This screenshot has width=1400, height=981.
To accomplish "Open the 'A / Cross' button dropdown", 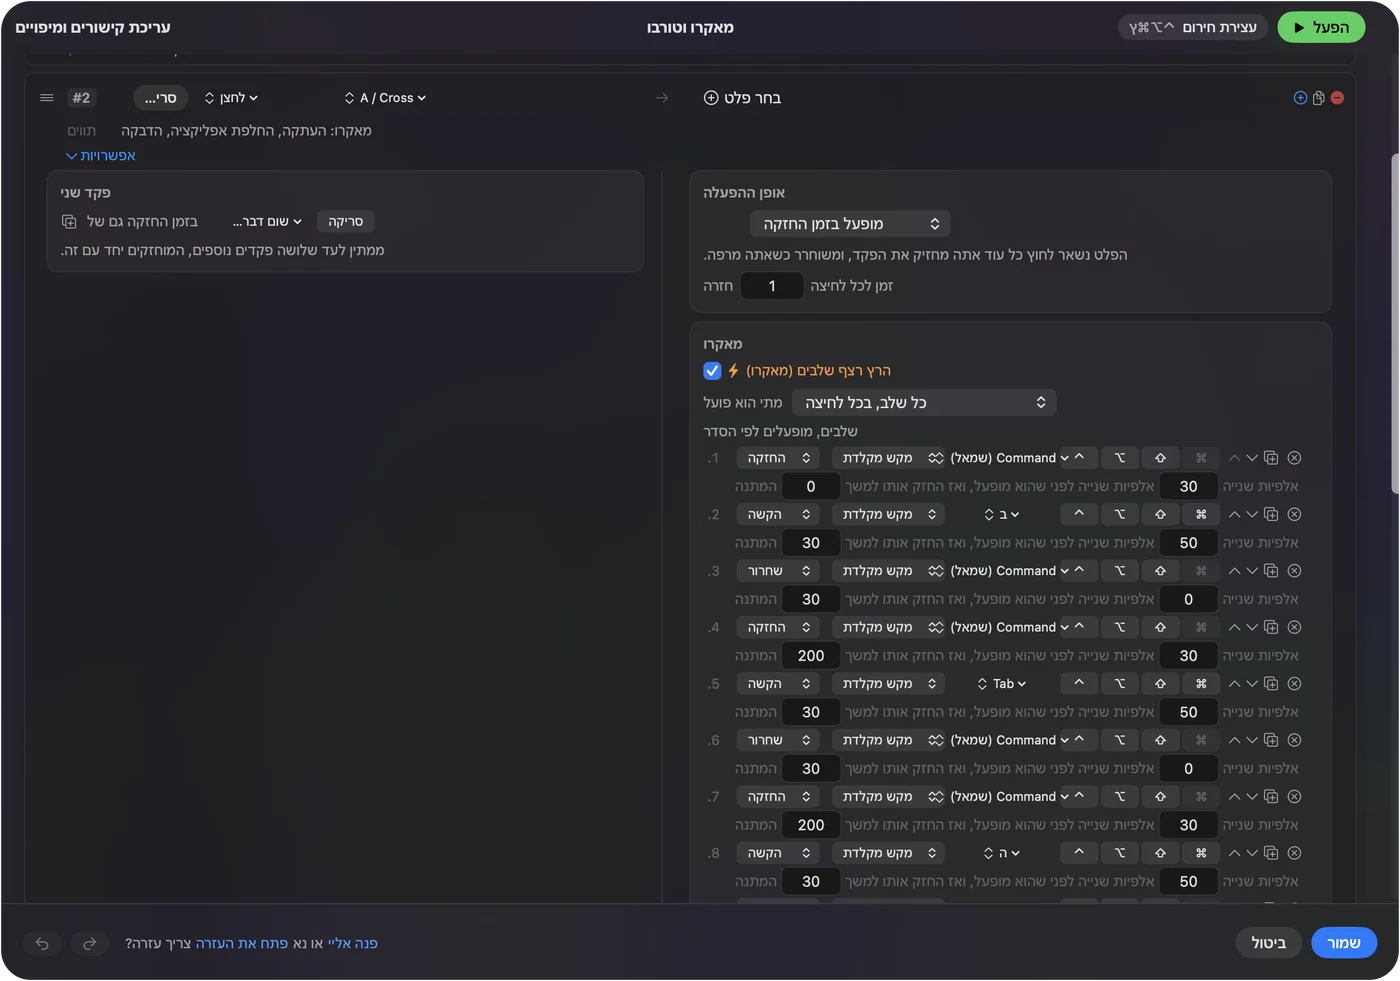I will coord(385,98).
